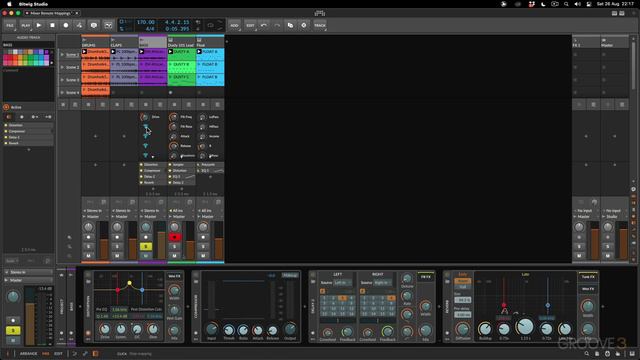Launch Scene 2 with its play arrow
Screen dimensions: 640x360
pos(62,67)
